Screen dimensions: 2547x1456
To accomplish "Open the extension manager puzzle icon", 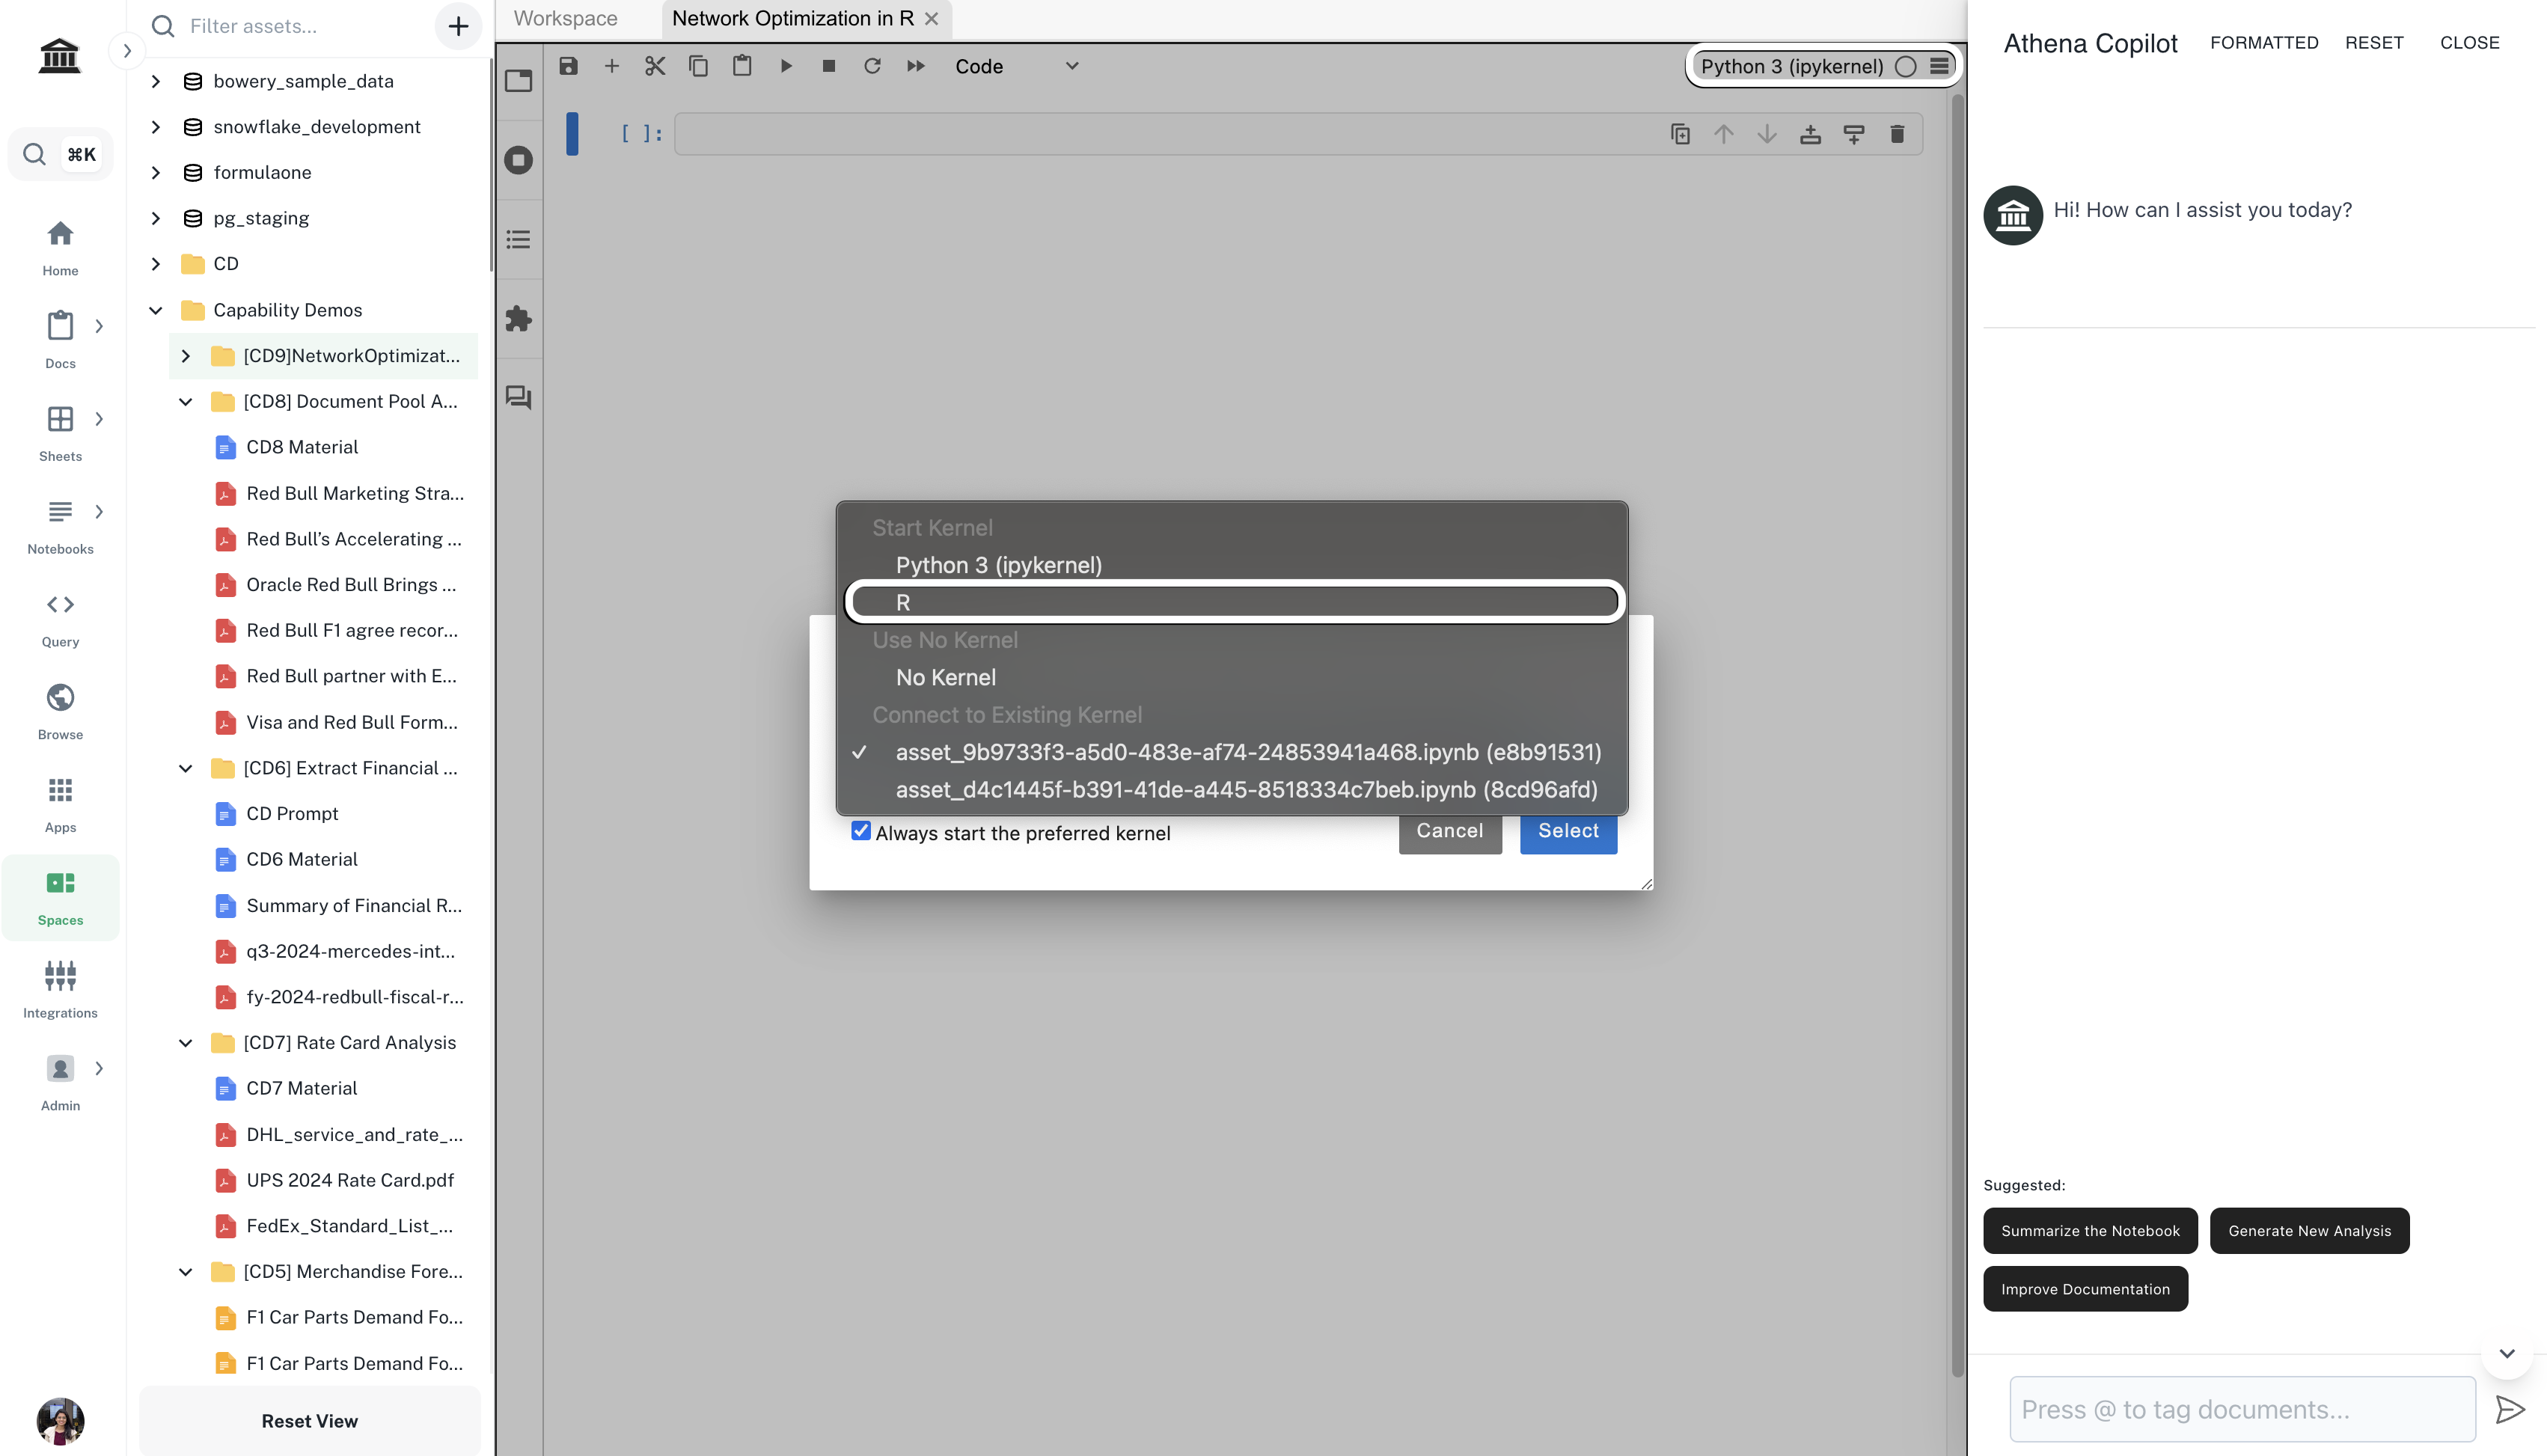I will coord(518,319).
